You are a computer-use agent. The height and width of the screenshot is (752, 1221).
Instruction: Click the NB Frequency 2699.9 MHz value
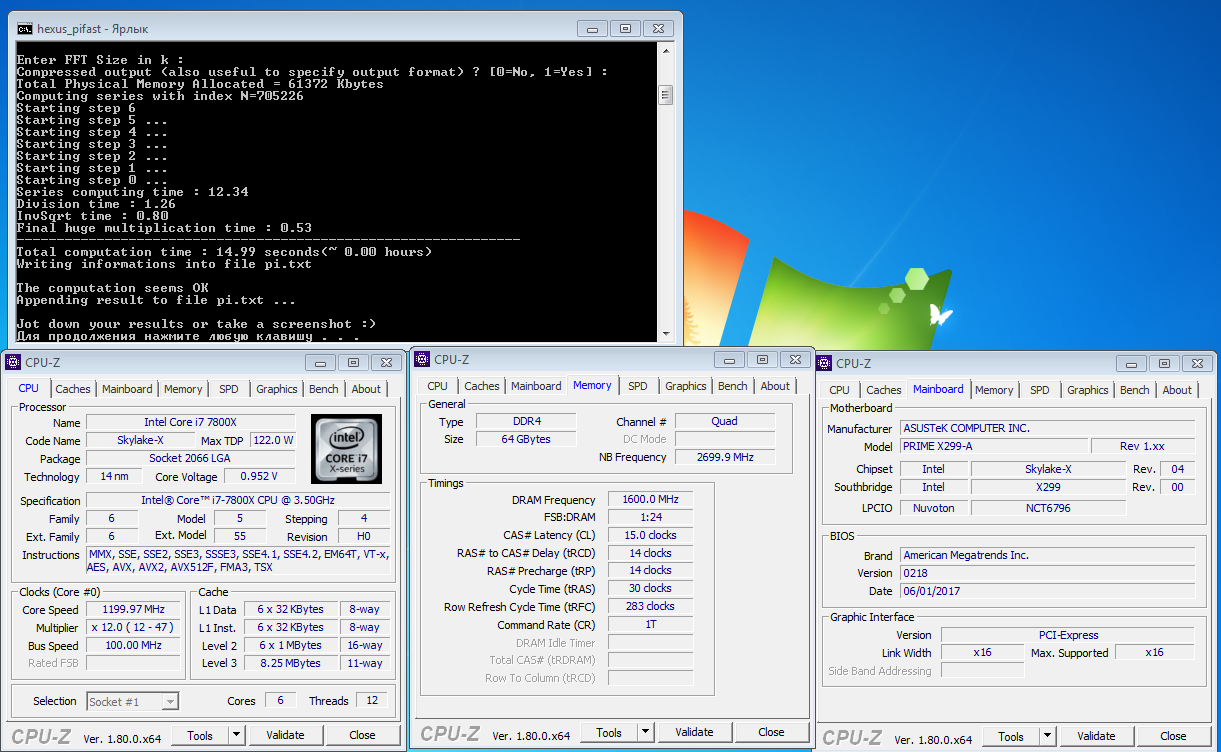click(725, 457)
